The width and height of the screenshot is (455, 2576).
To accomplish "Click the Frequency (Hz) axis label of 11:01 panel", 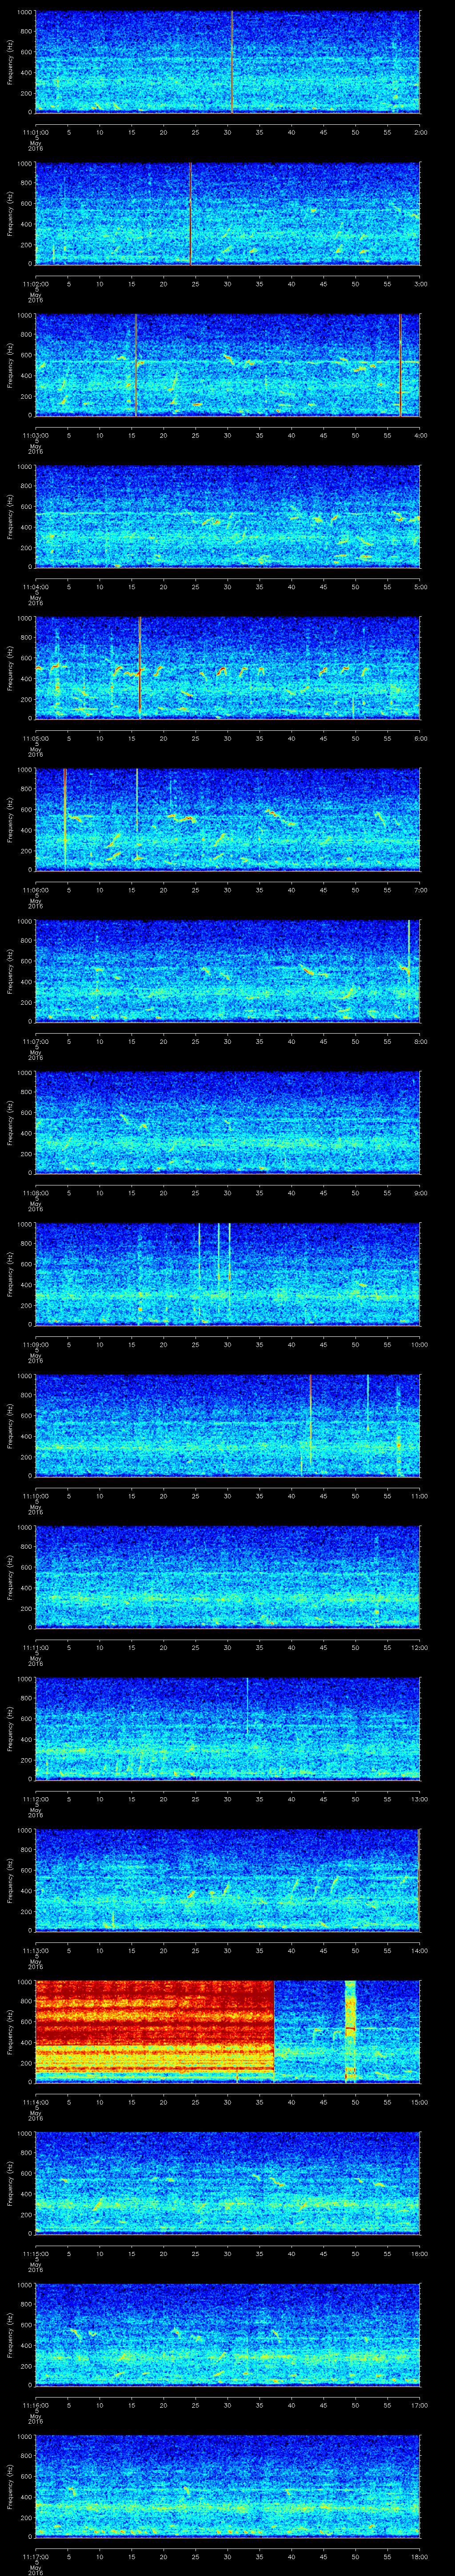I will coord(10,62).
